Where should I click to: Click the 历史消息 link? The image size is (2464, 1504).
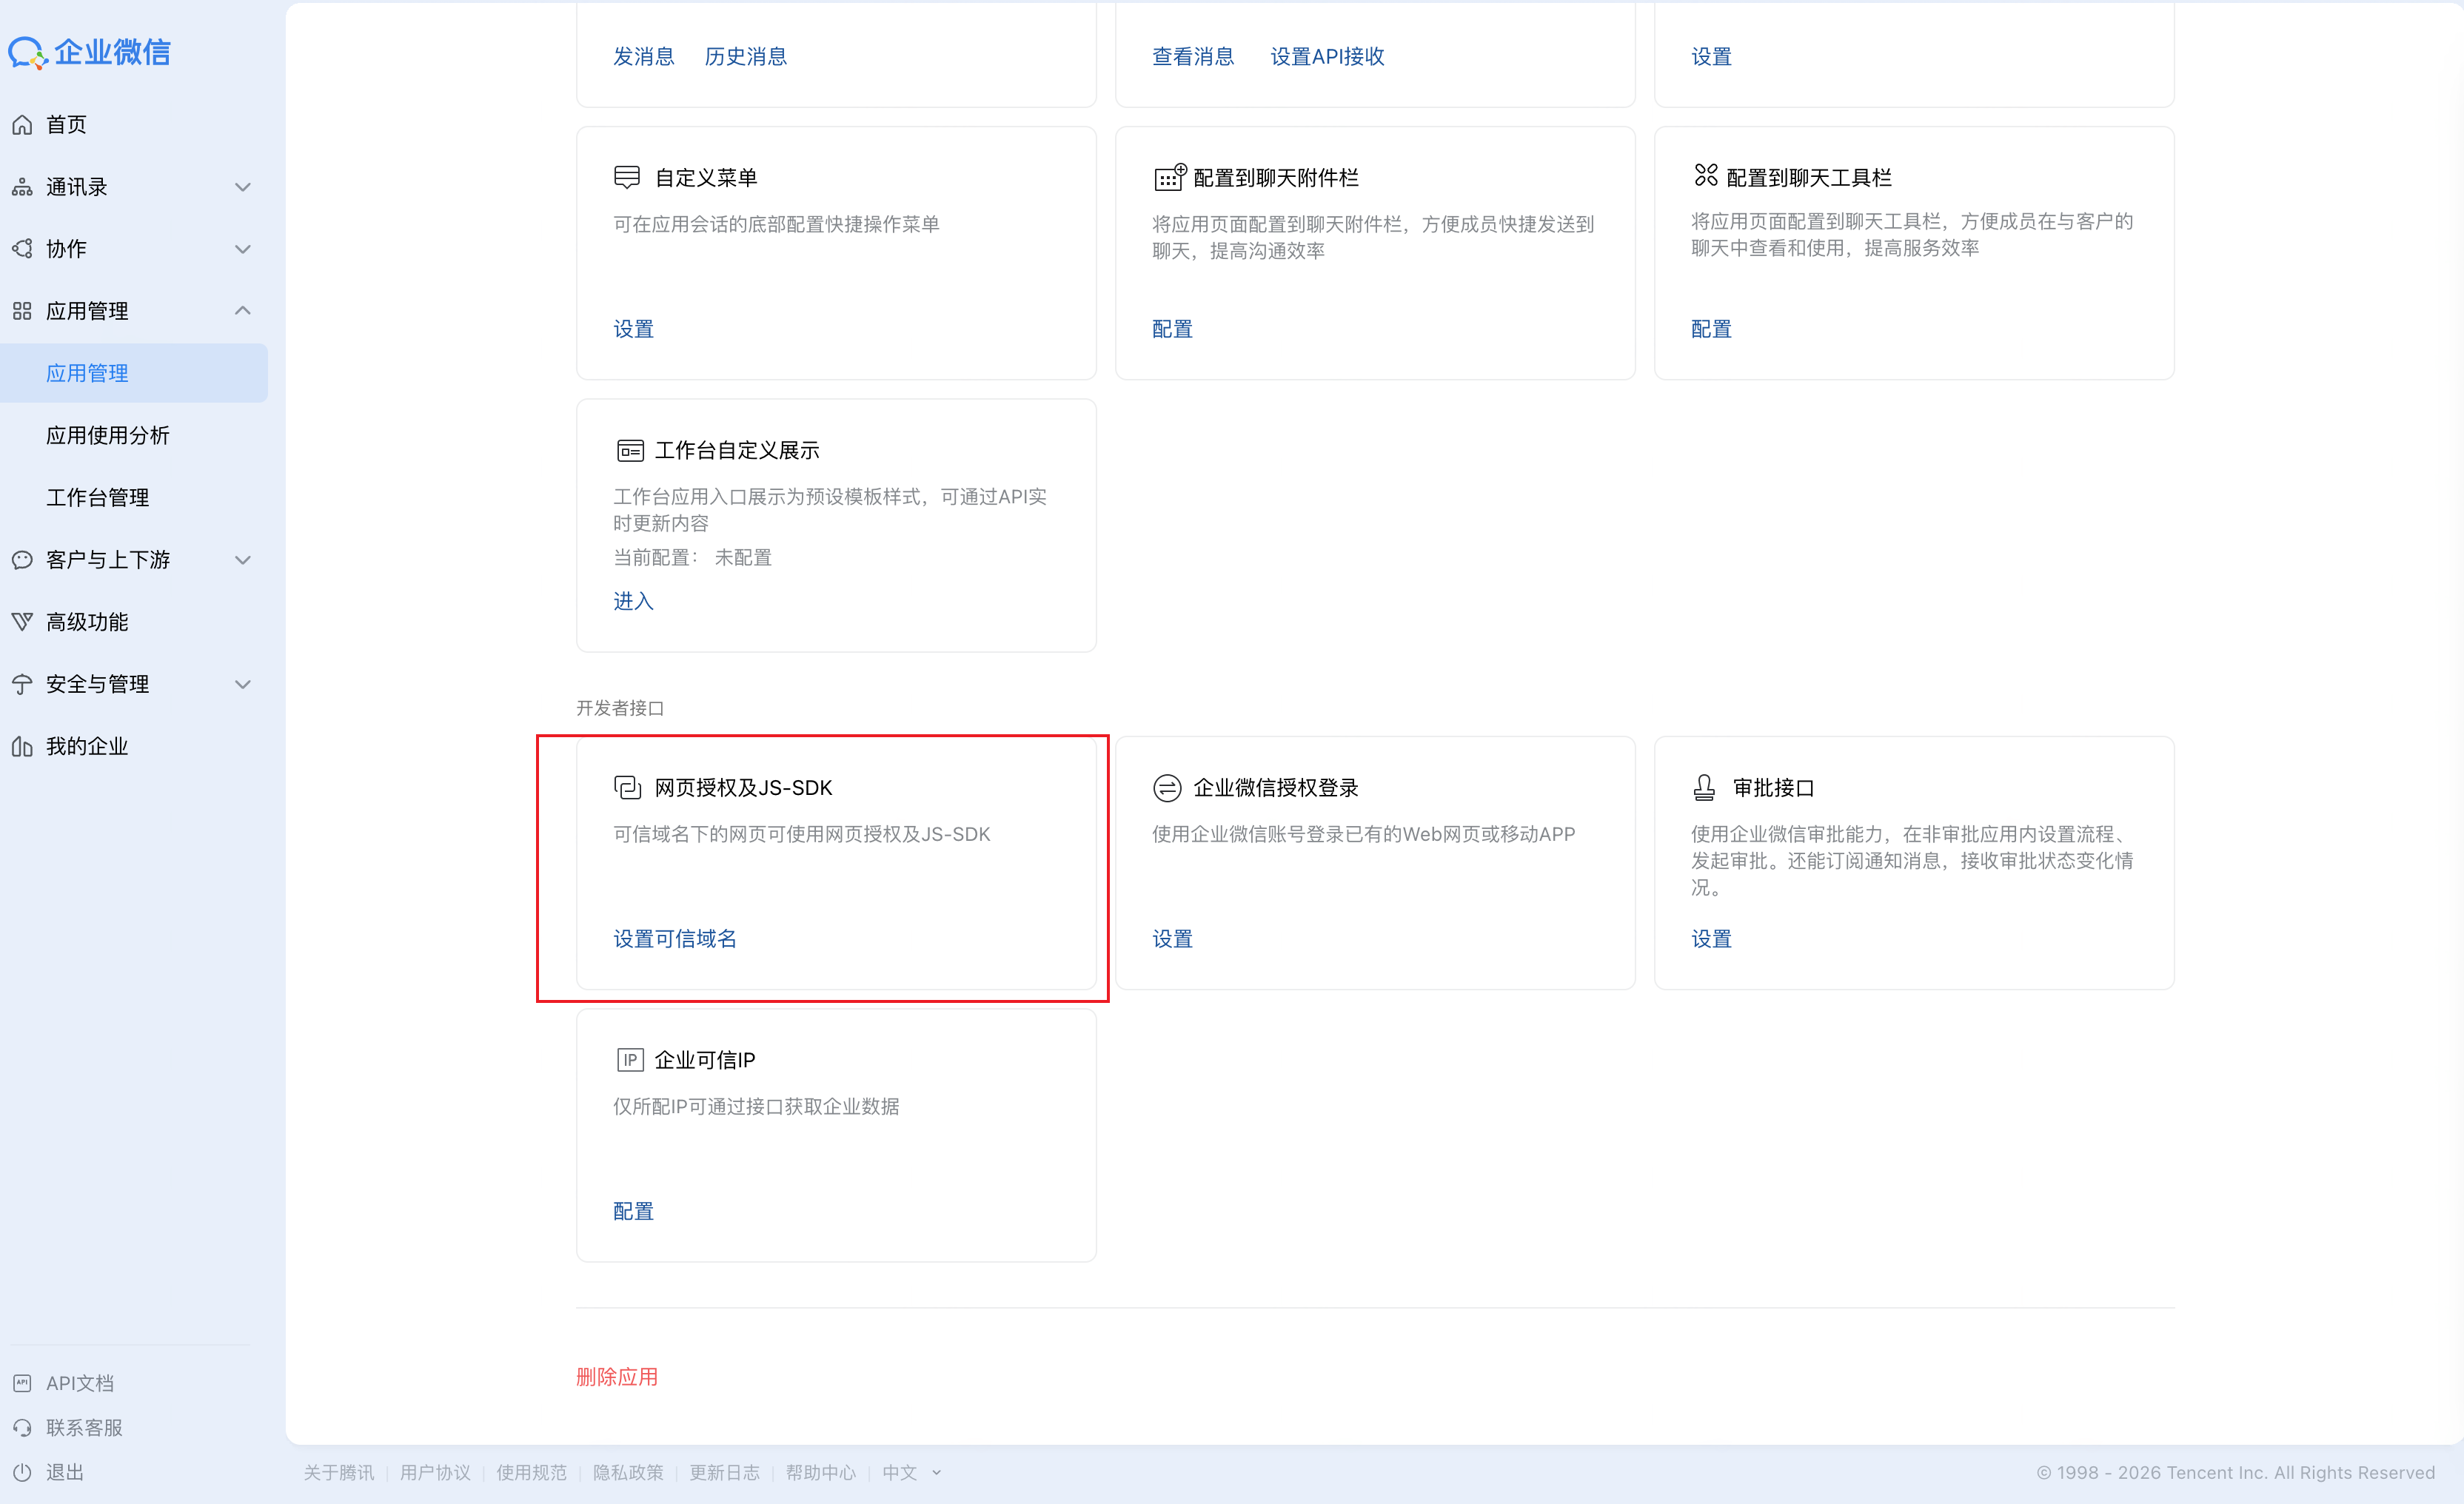click(746, 56)
